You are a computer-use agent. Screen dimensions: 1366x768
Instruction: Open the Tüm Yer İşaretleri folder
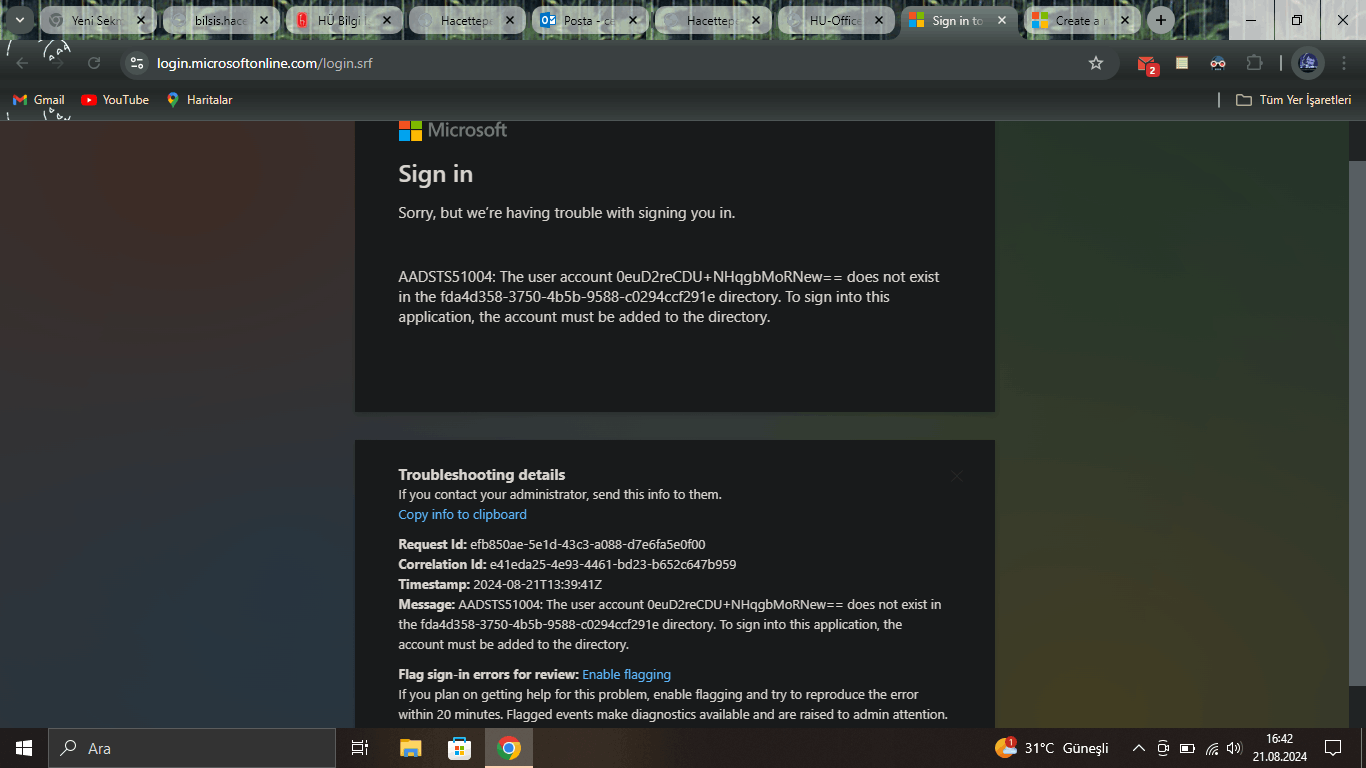[1294, 100]
